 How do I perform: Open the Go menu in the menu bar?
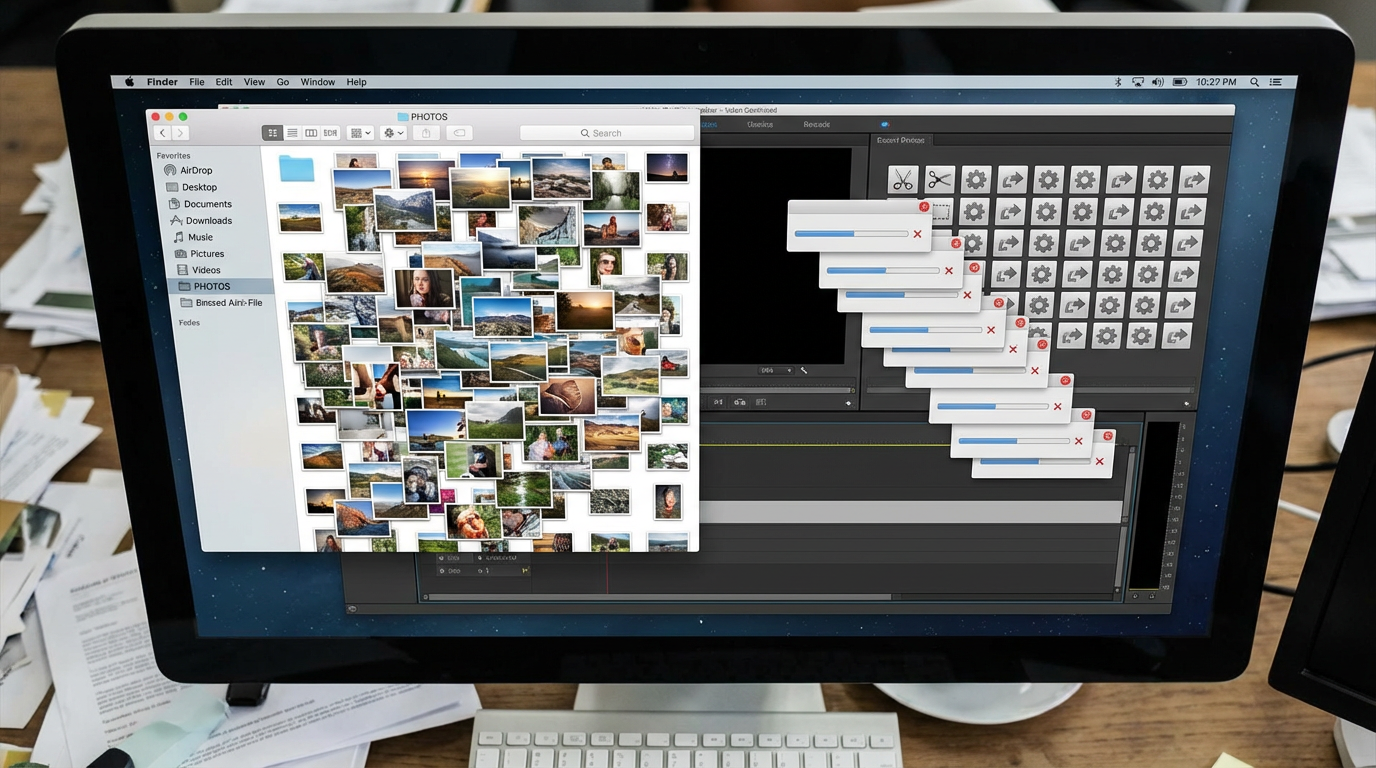point(282,82)
